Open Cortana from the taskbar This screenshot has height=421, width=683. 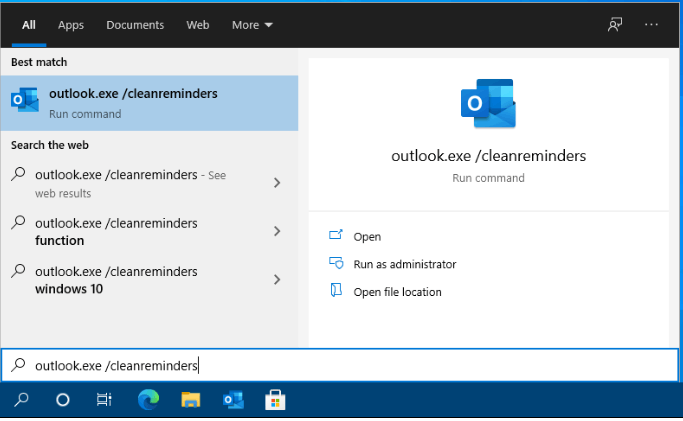click(63, 400)
